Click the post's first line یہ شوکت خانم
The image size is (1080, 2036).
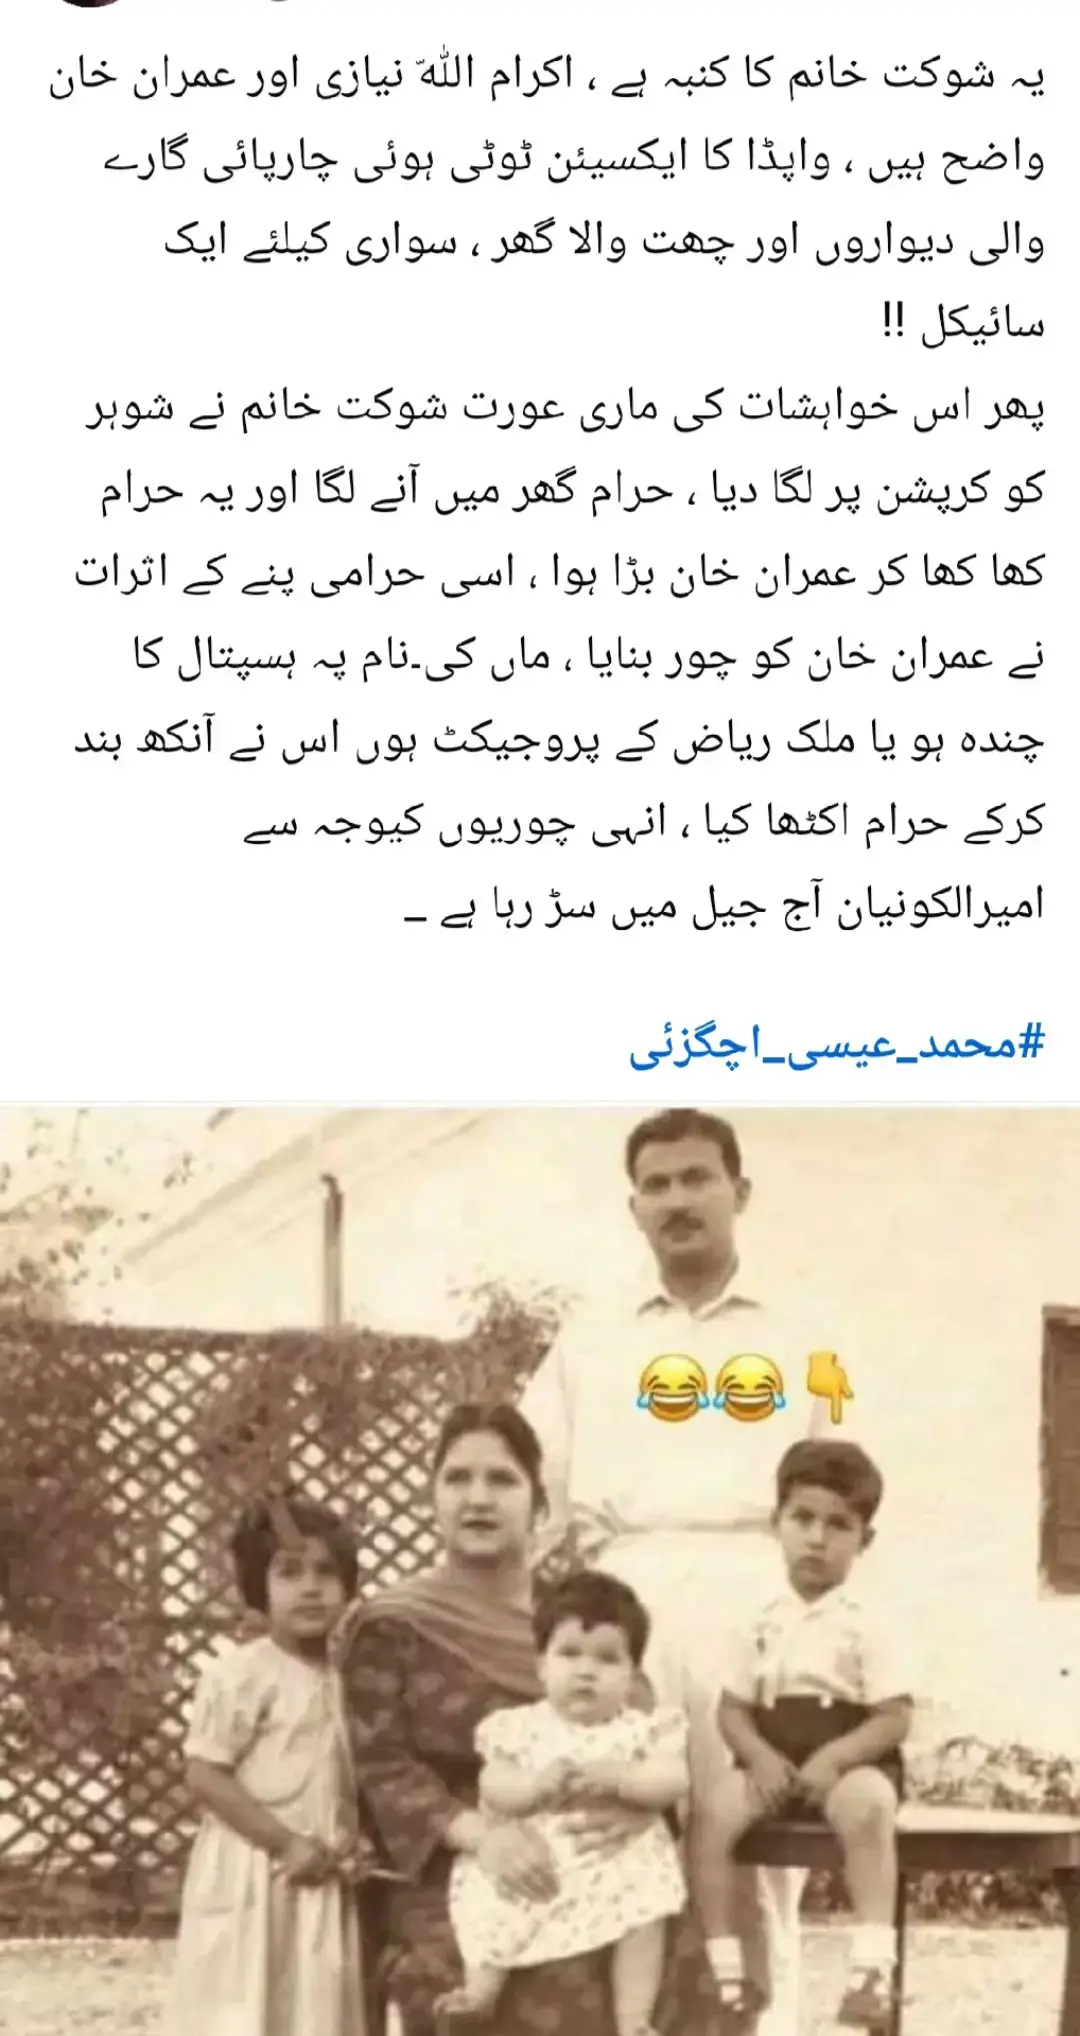547,78
